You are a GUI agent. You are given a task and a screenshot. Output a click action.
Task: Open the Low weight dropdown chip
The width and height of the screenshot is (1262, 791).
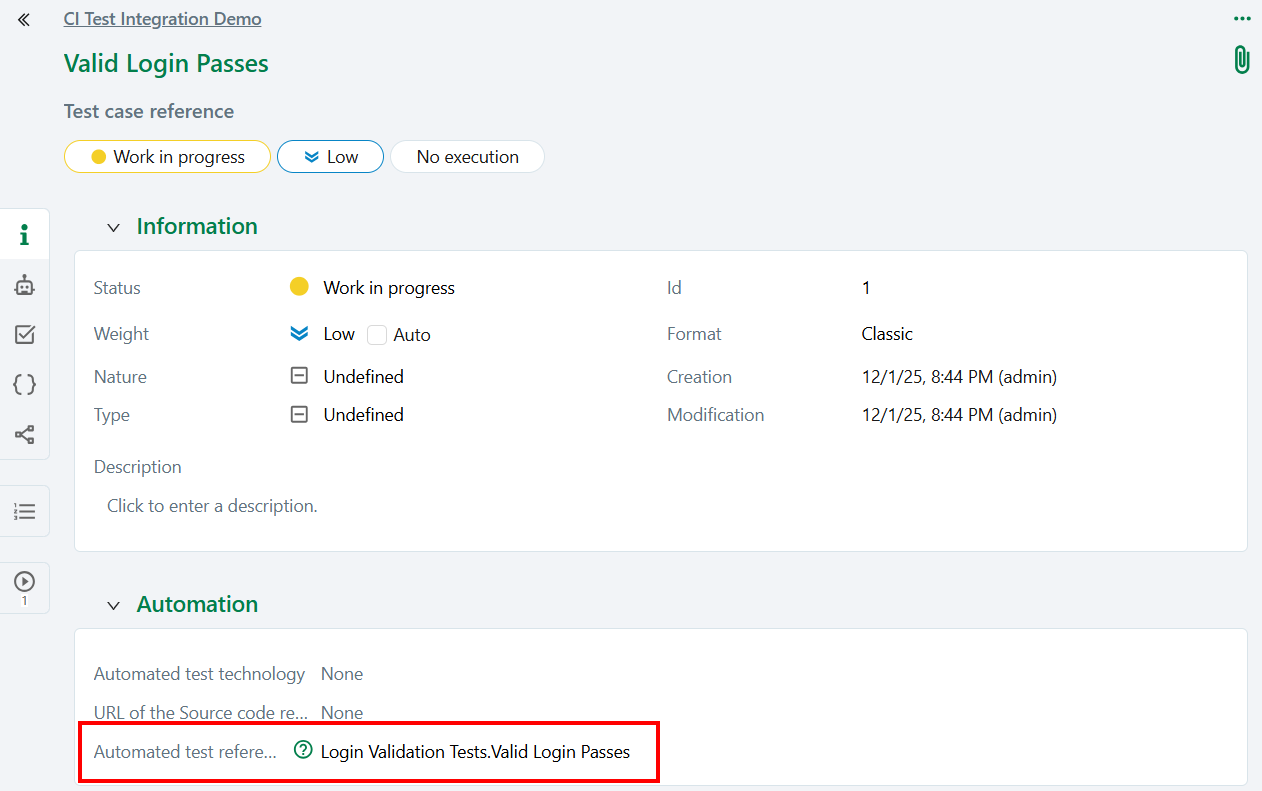click(330, 156)
